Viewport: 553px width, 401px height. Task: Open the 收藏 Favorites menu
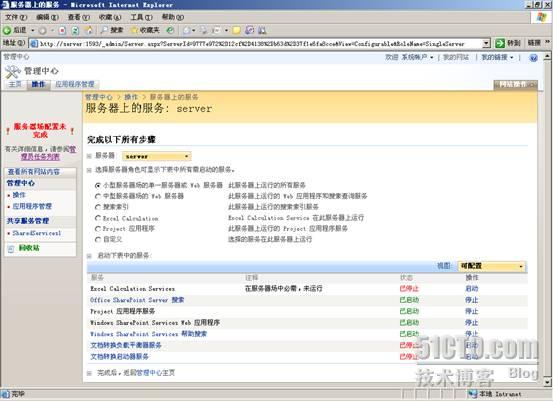click(x=110, y=17)
